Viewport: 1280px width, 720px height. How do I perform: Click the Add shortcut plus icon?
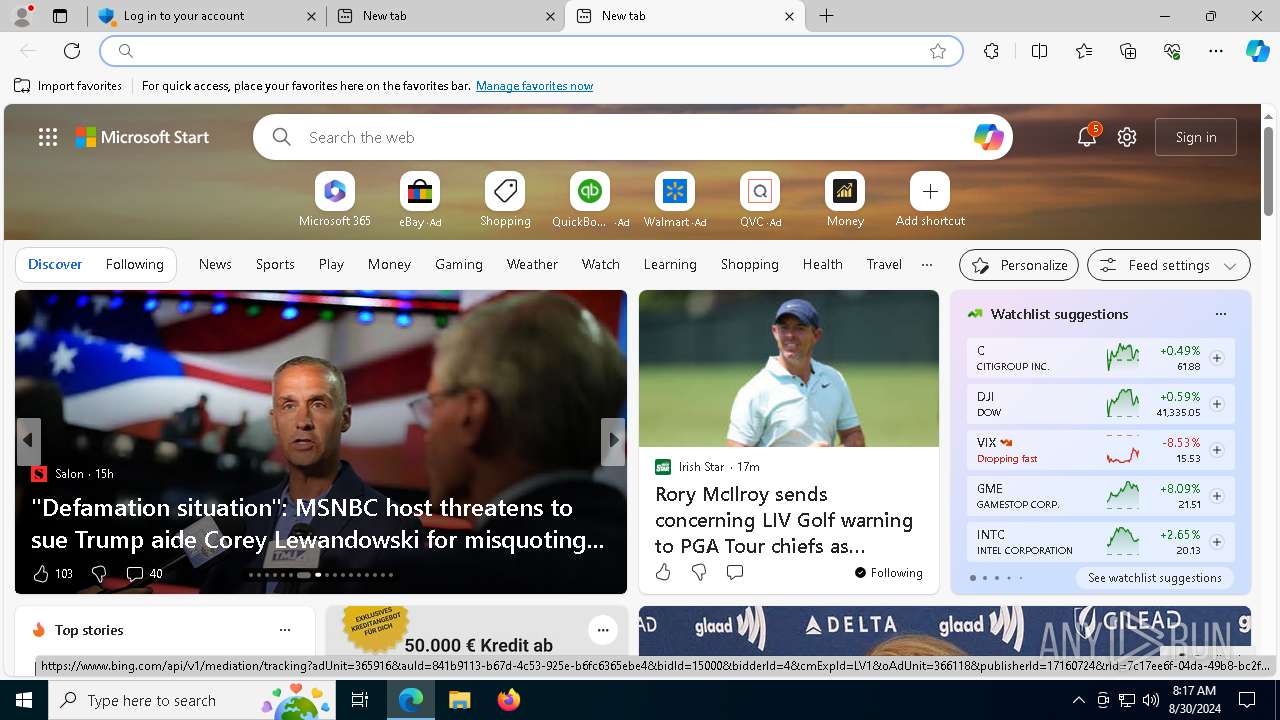click(930, 191)
